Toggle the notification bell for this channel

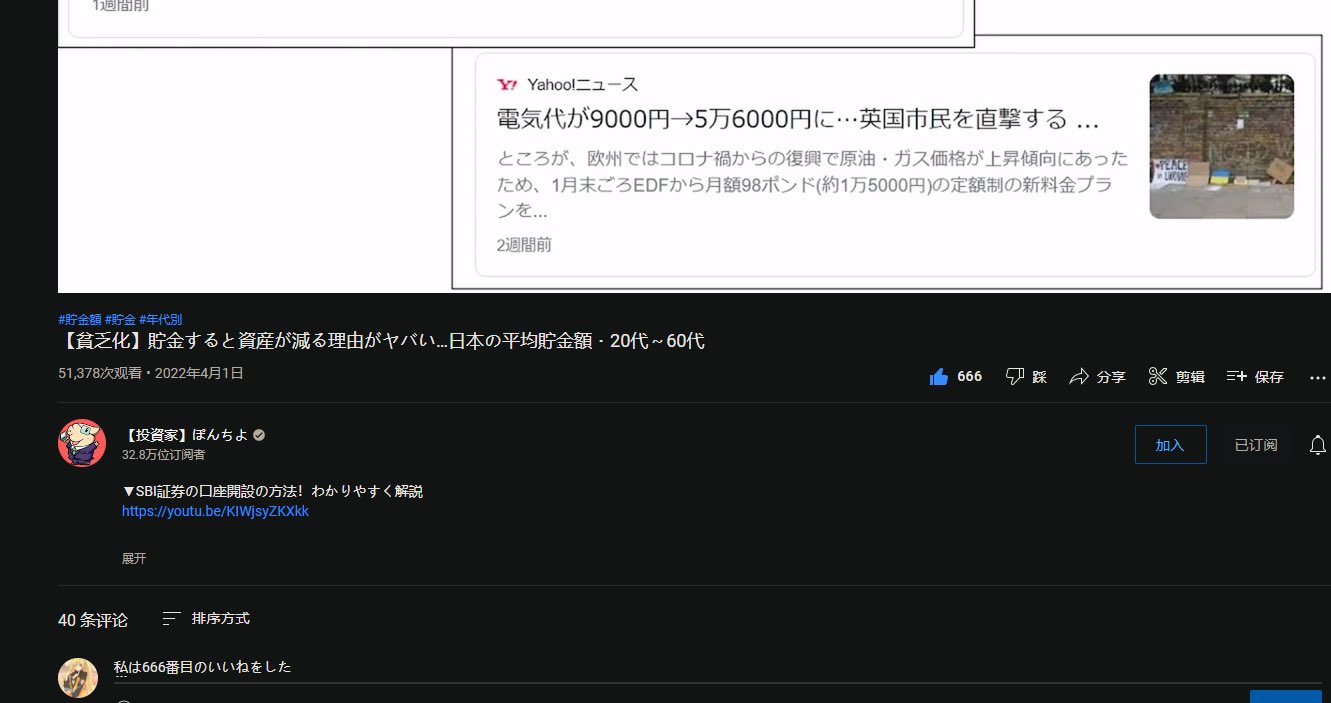pyautogui.click(x=1318, y=445)
